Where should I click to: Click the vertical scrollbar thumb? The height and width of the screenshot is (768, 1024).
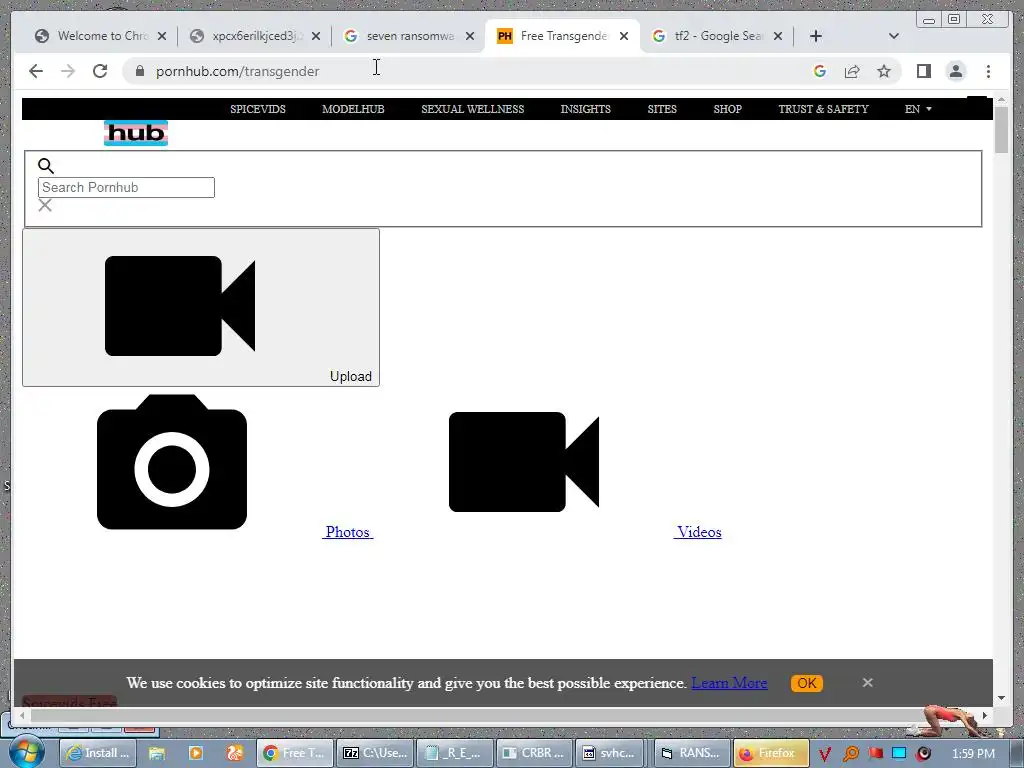[1002, 129]
